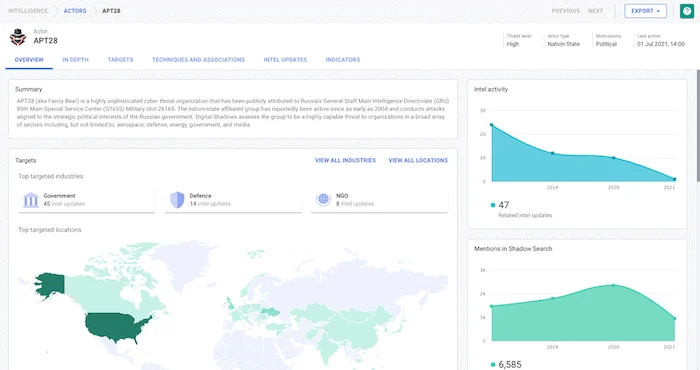Click the teal legend dot beside 47
Viewport: 700px width, 370px height.
click(x=493, y=205)
